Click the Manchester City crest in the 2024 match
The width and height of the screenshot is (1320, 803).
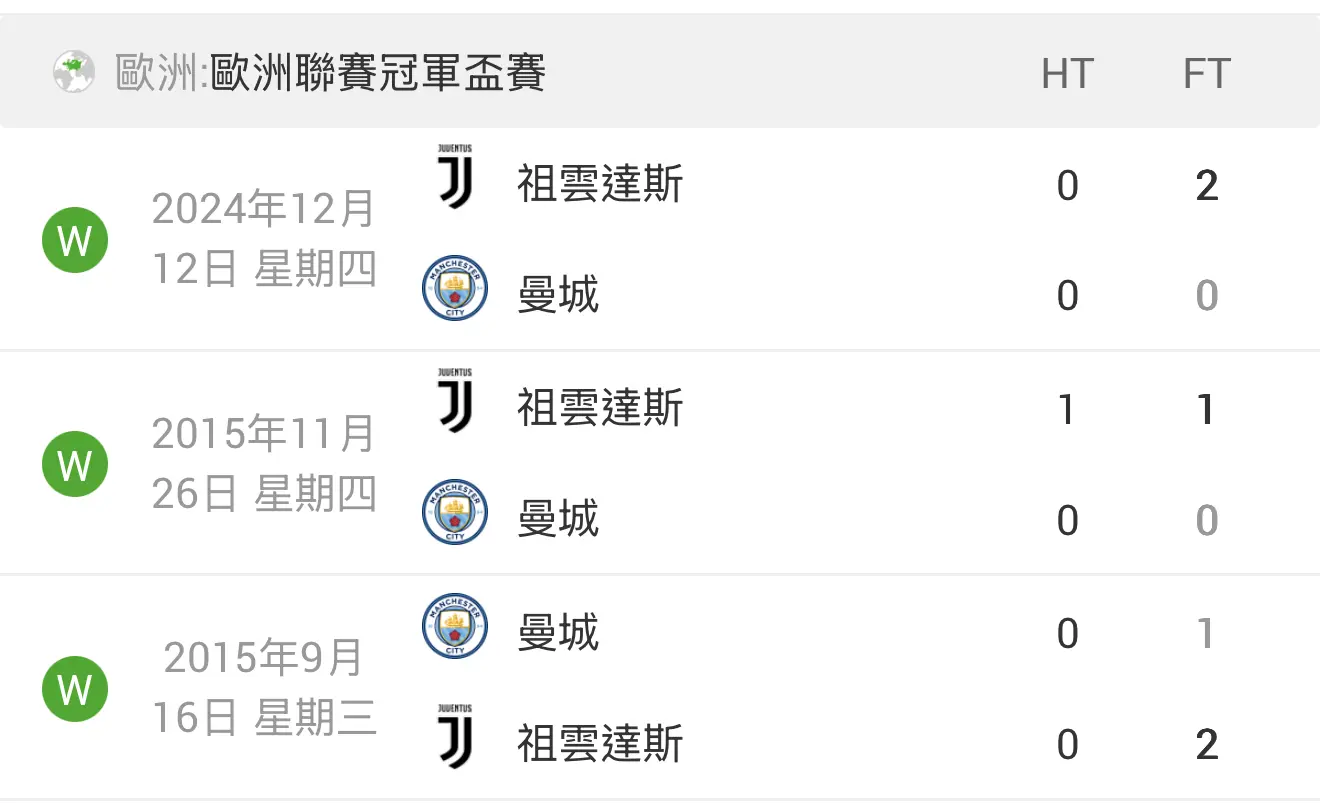[455, 288]
